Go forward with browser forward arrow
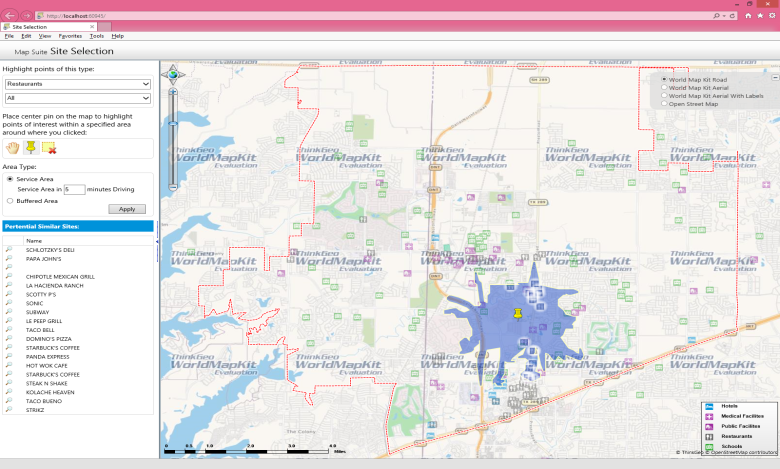 pos(26,16)
